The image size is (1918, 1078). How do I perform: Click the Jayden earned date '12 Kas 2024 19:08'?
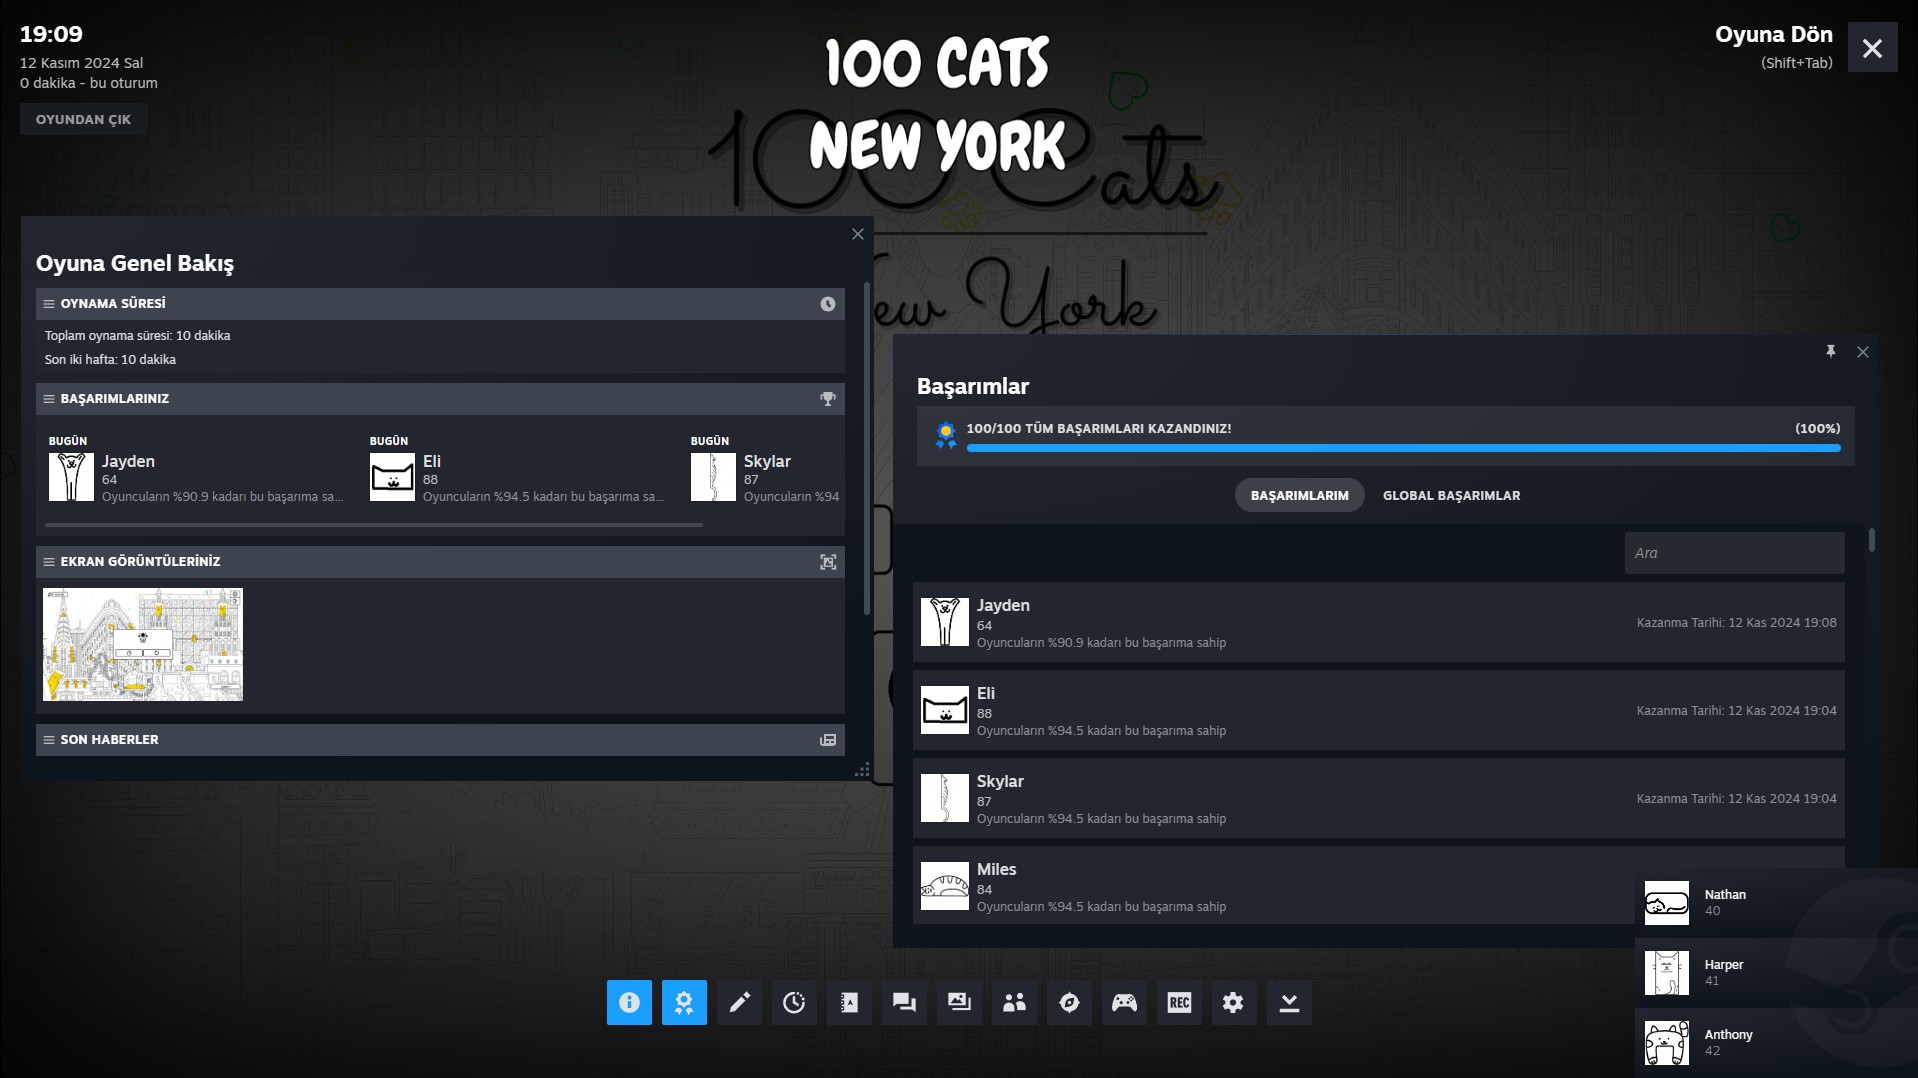pyautogui.click(x=1782, y=623)
